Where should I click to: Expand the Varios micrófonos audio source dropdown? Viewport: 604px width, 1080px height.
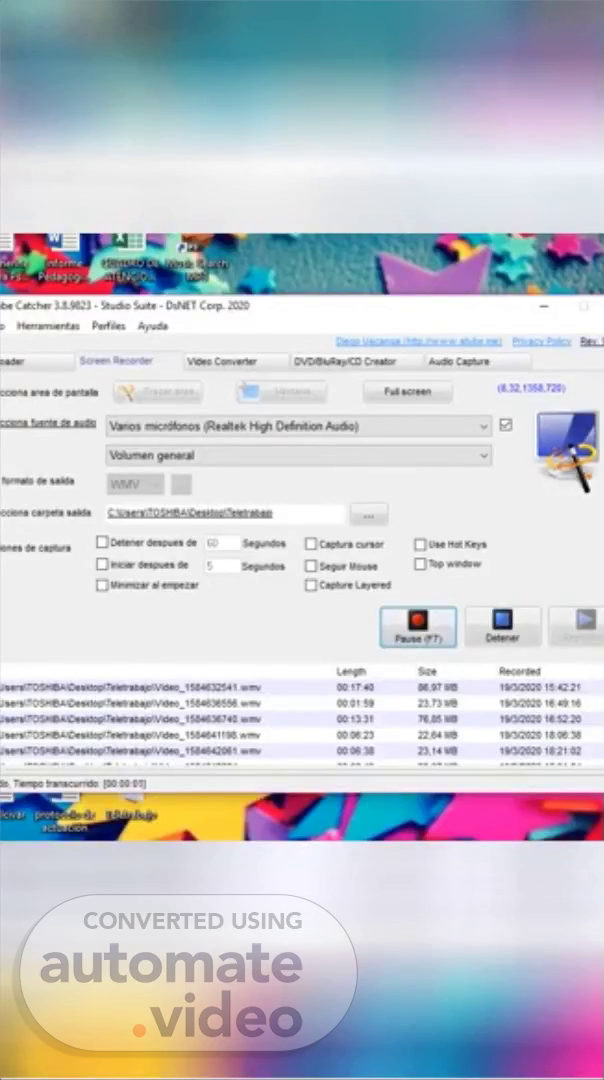299,426
